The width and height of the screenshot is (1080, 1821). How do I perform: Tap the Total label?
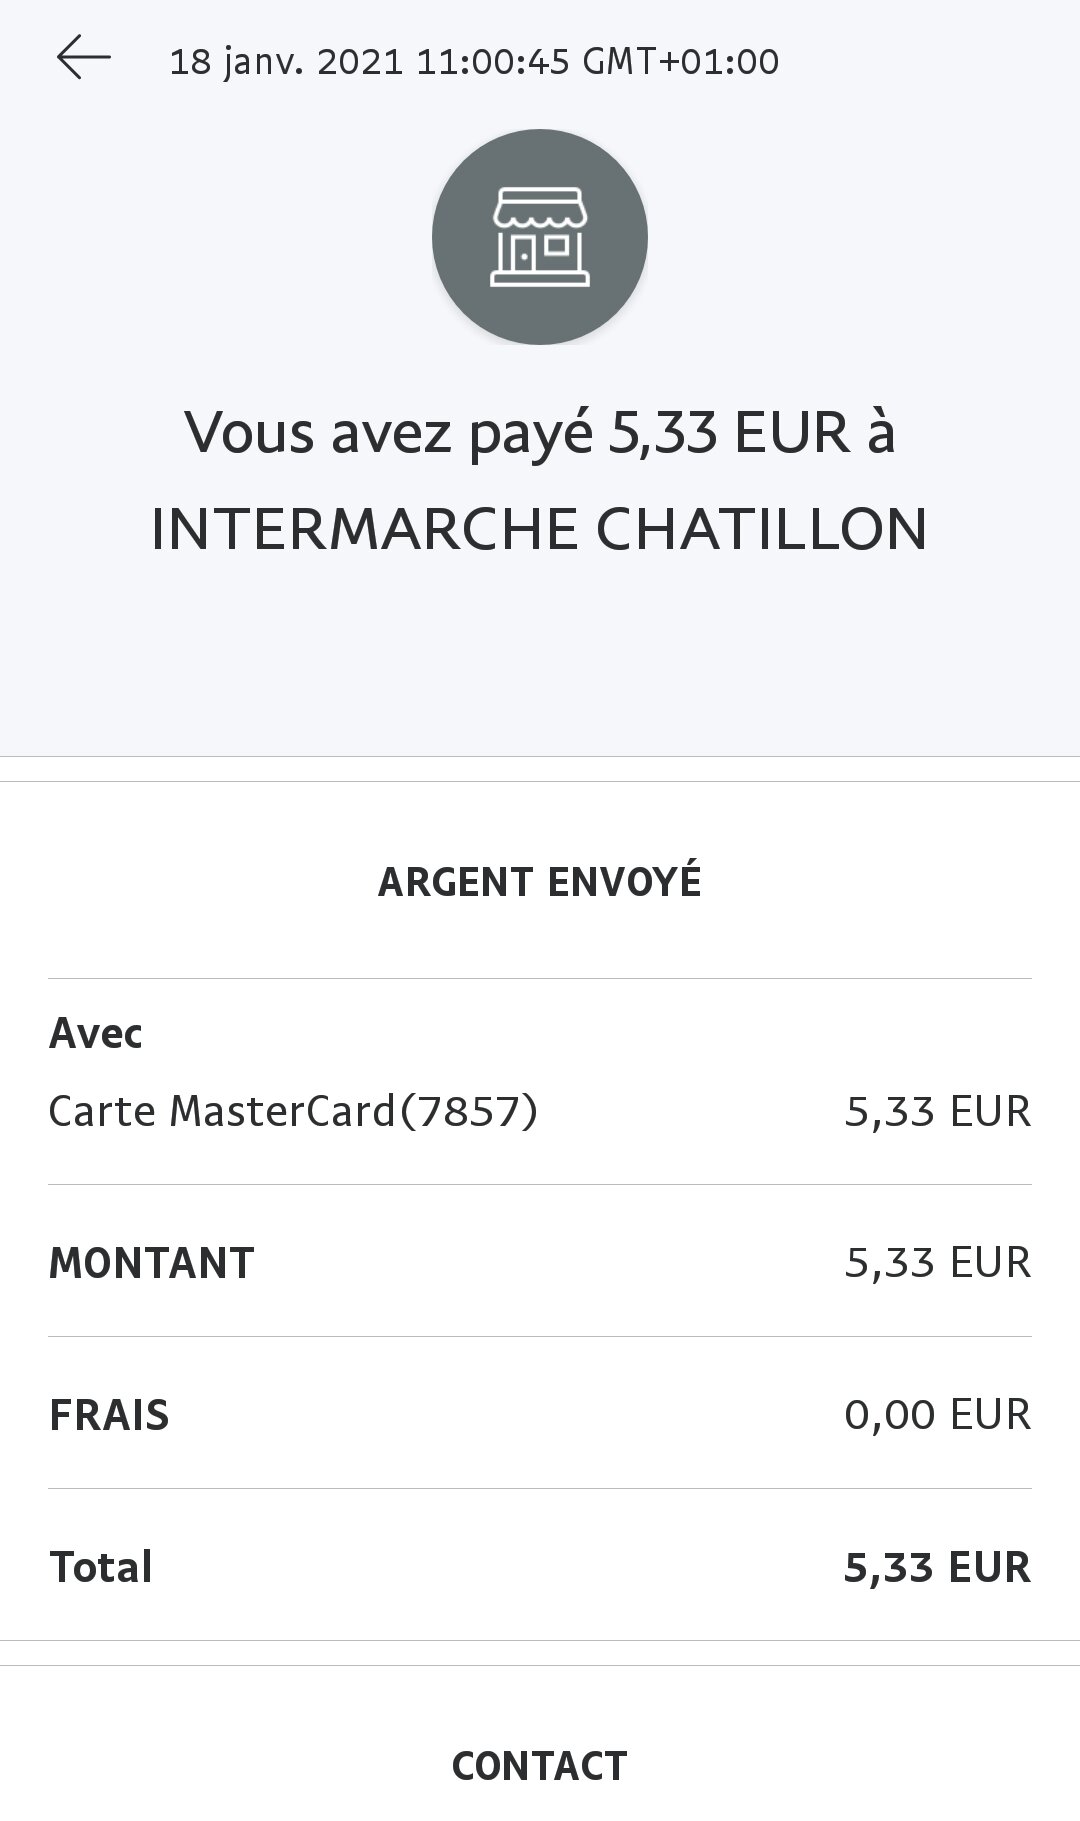click(101, 1567)
